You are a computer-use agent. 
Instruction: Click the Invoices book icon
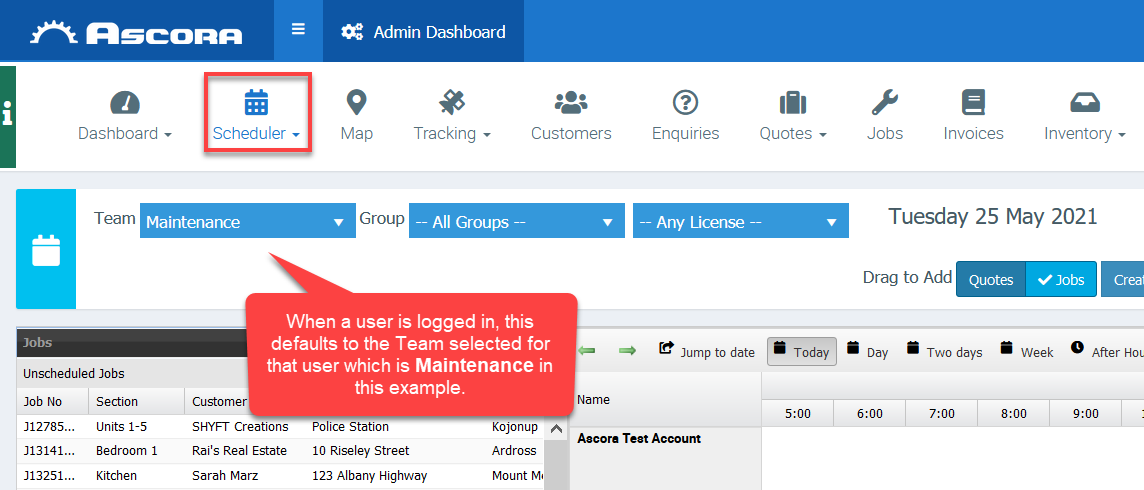[973, 103]
